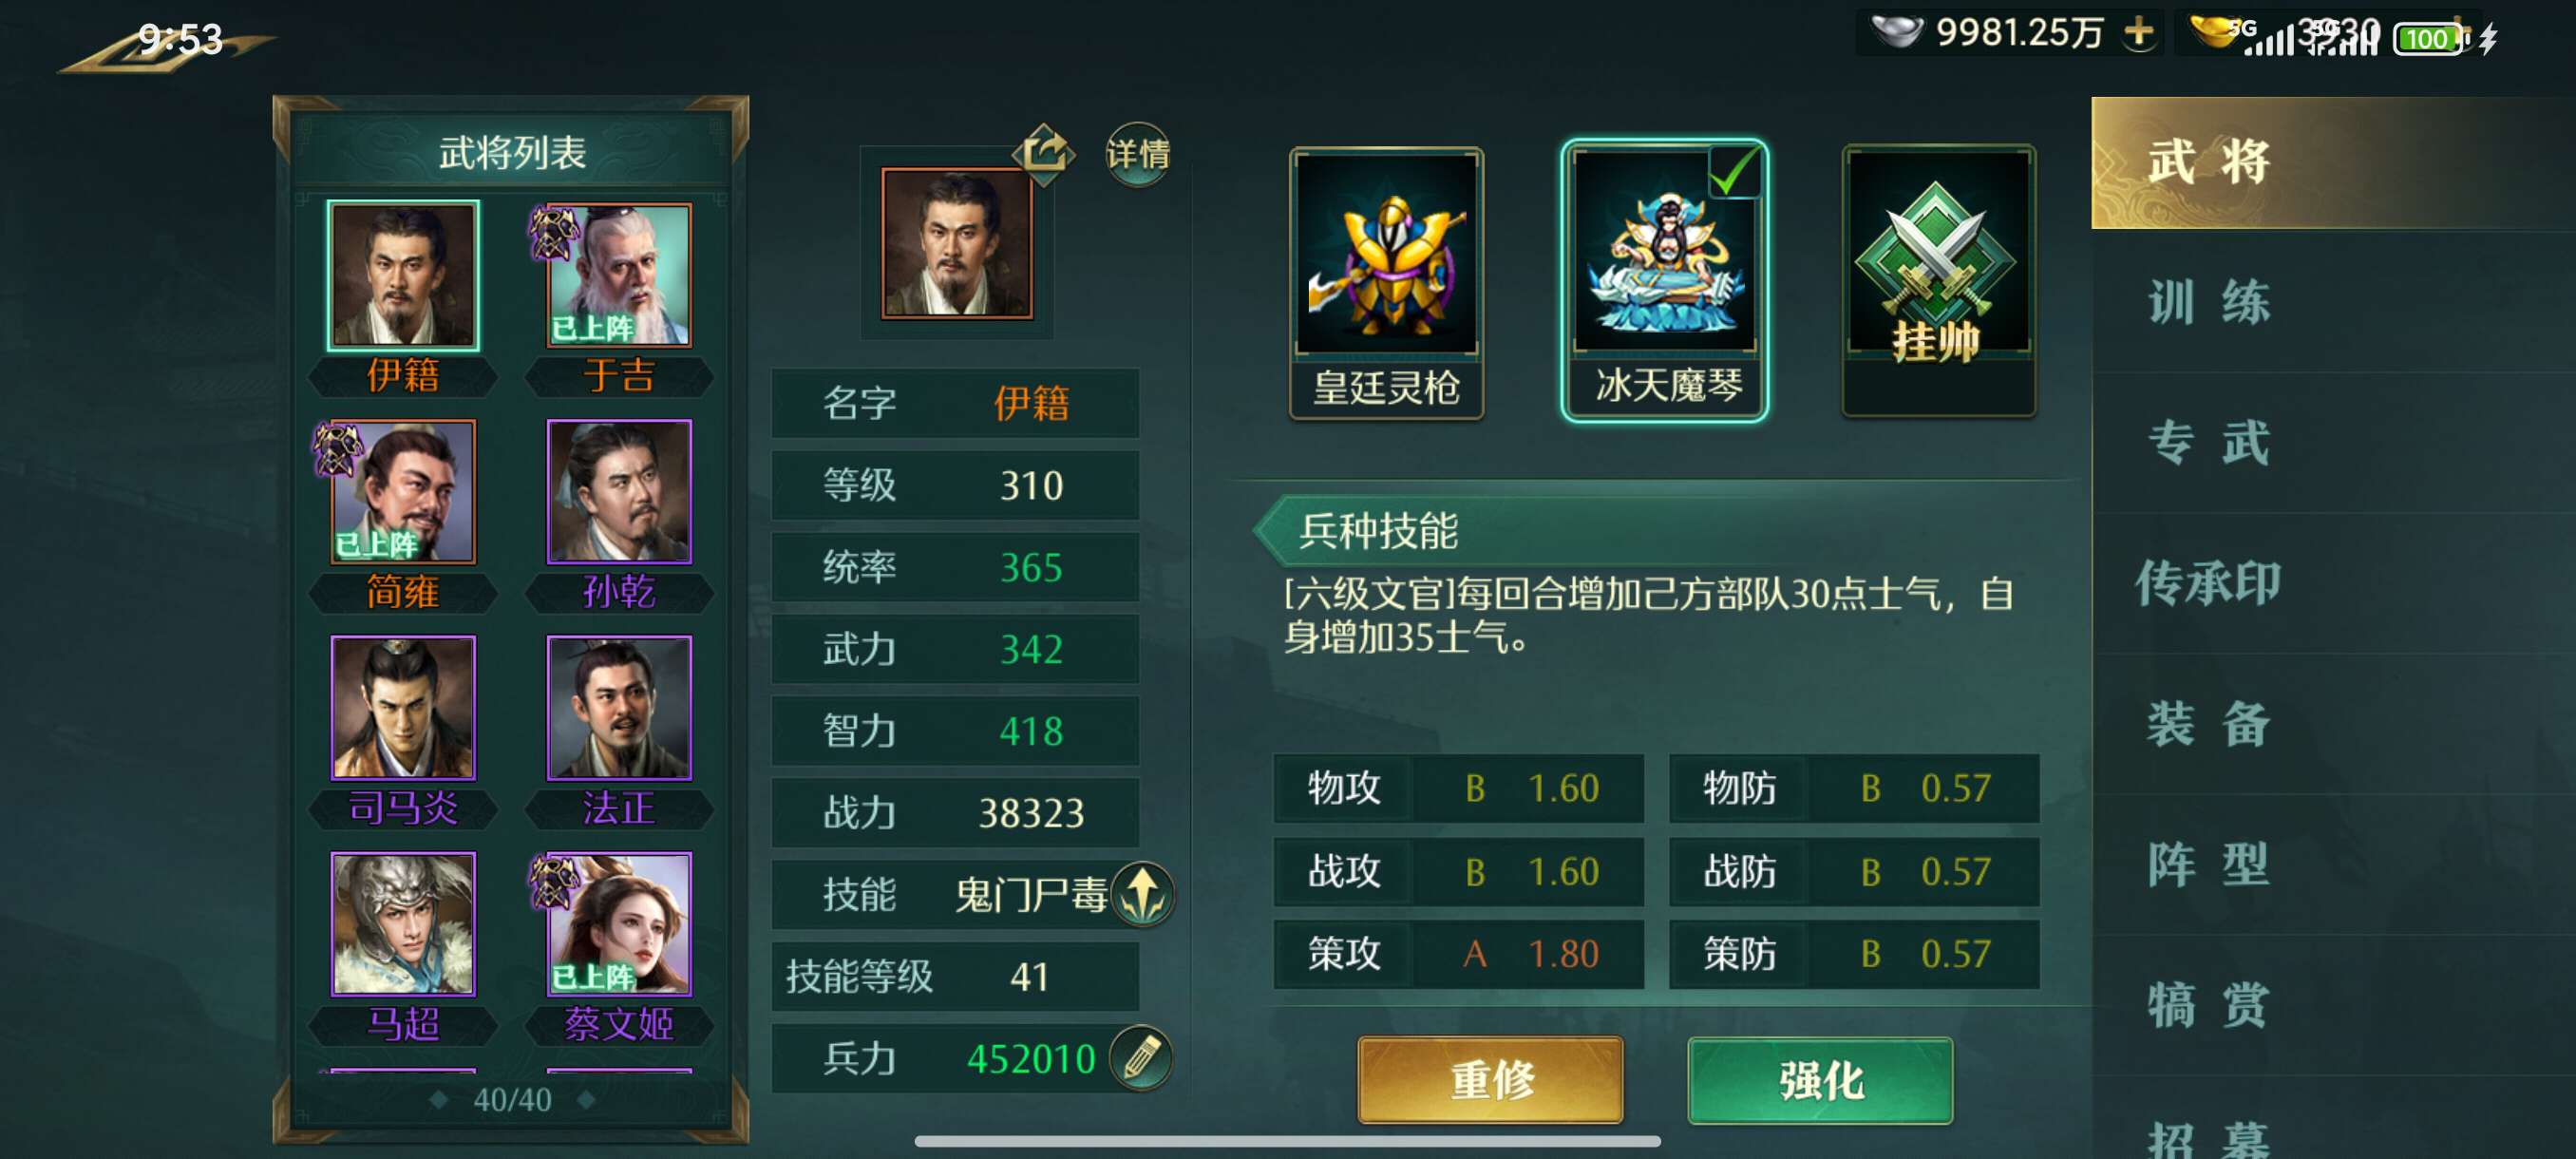Tap the 40/40 list page indicator
2576x1159 pixels.
(x=511, y=1099)
